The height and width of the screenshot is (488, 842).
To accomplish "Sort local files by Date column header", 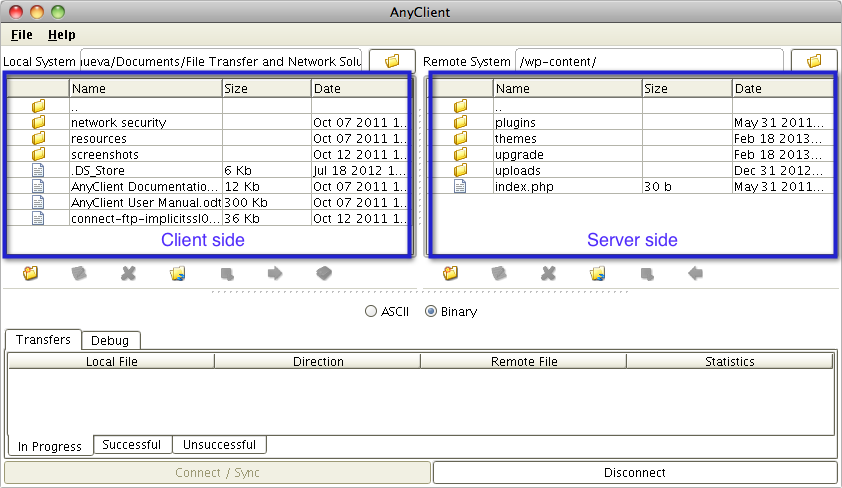I will click(x=359, y=89).
